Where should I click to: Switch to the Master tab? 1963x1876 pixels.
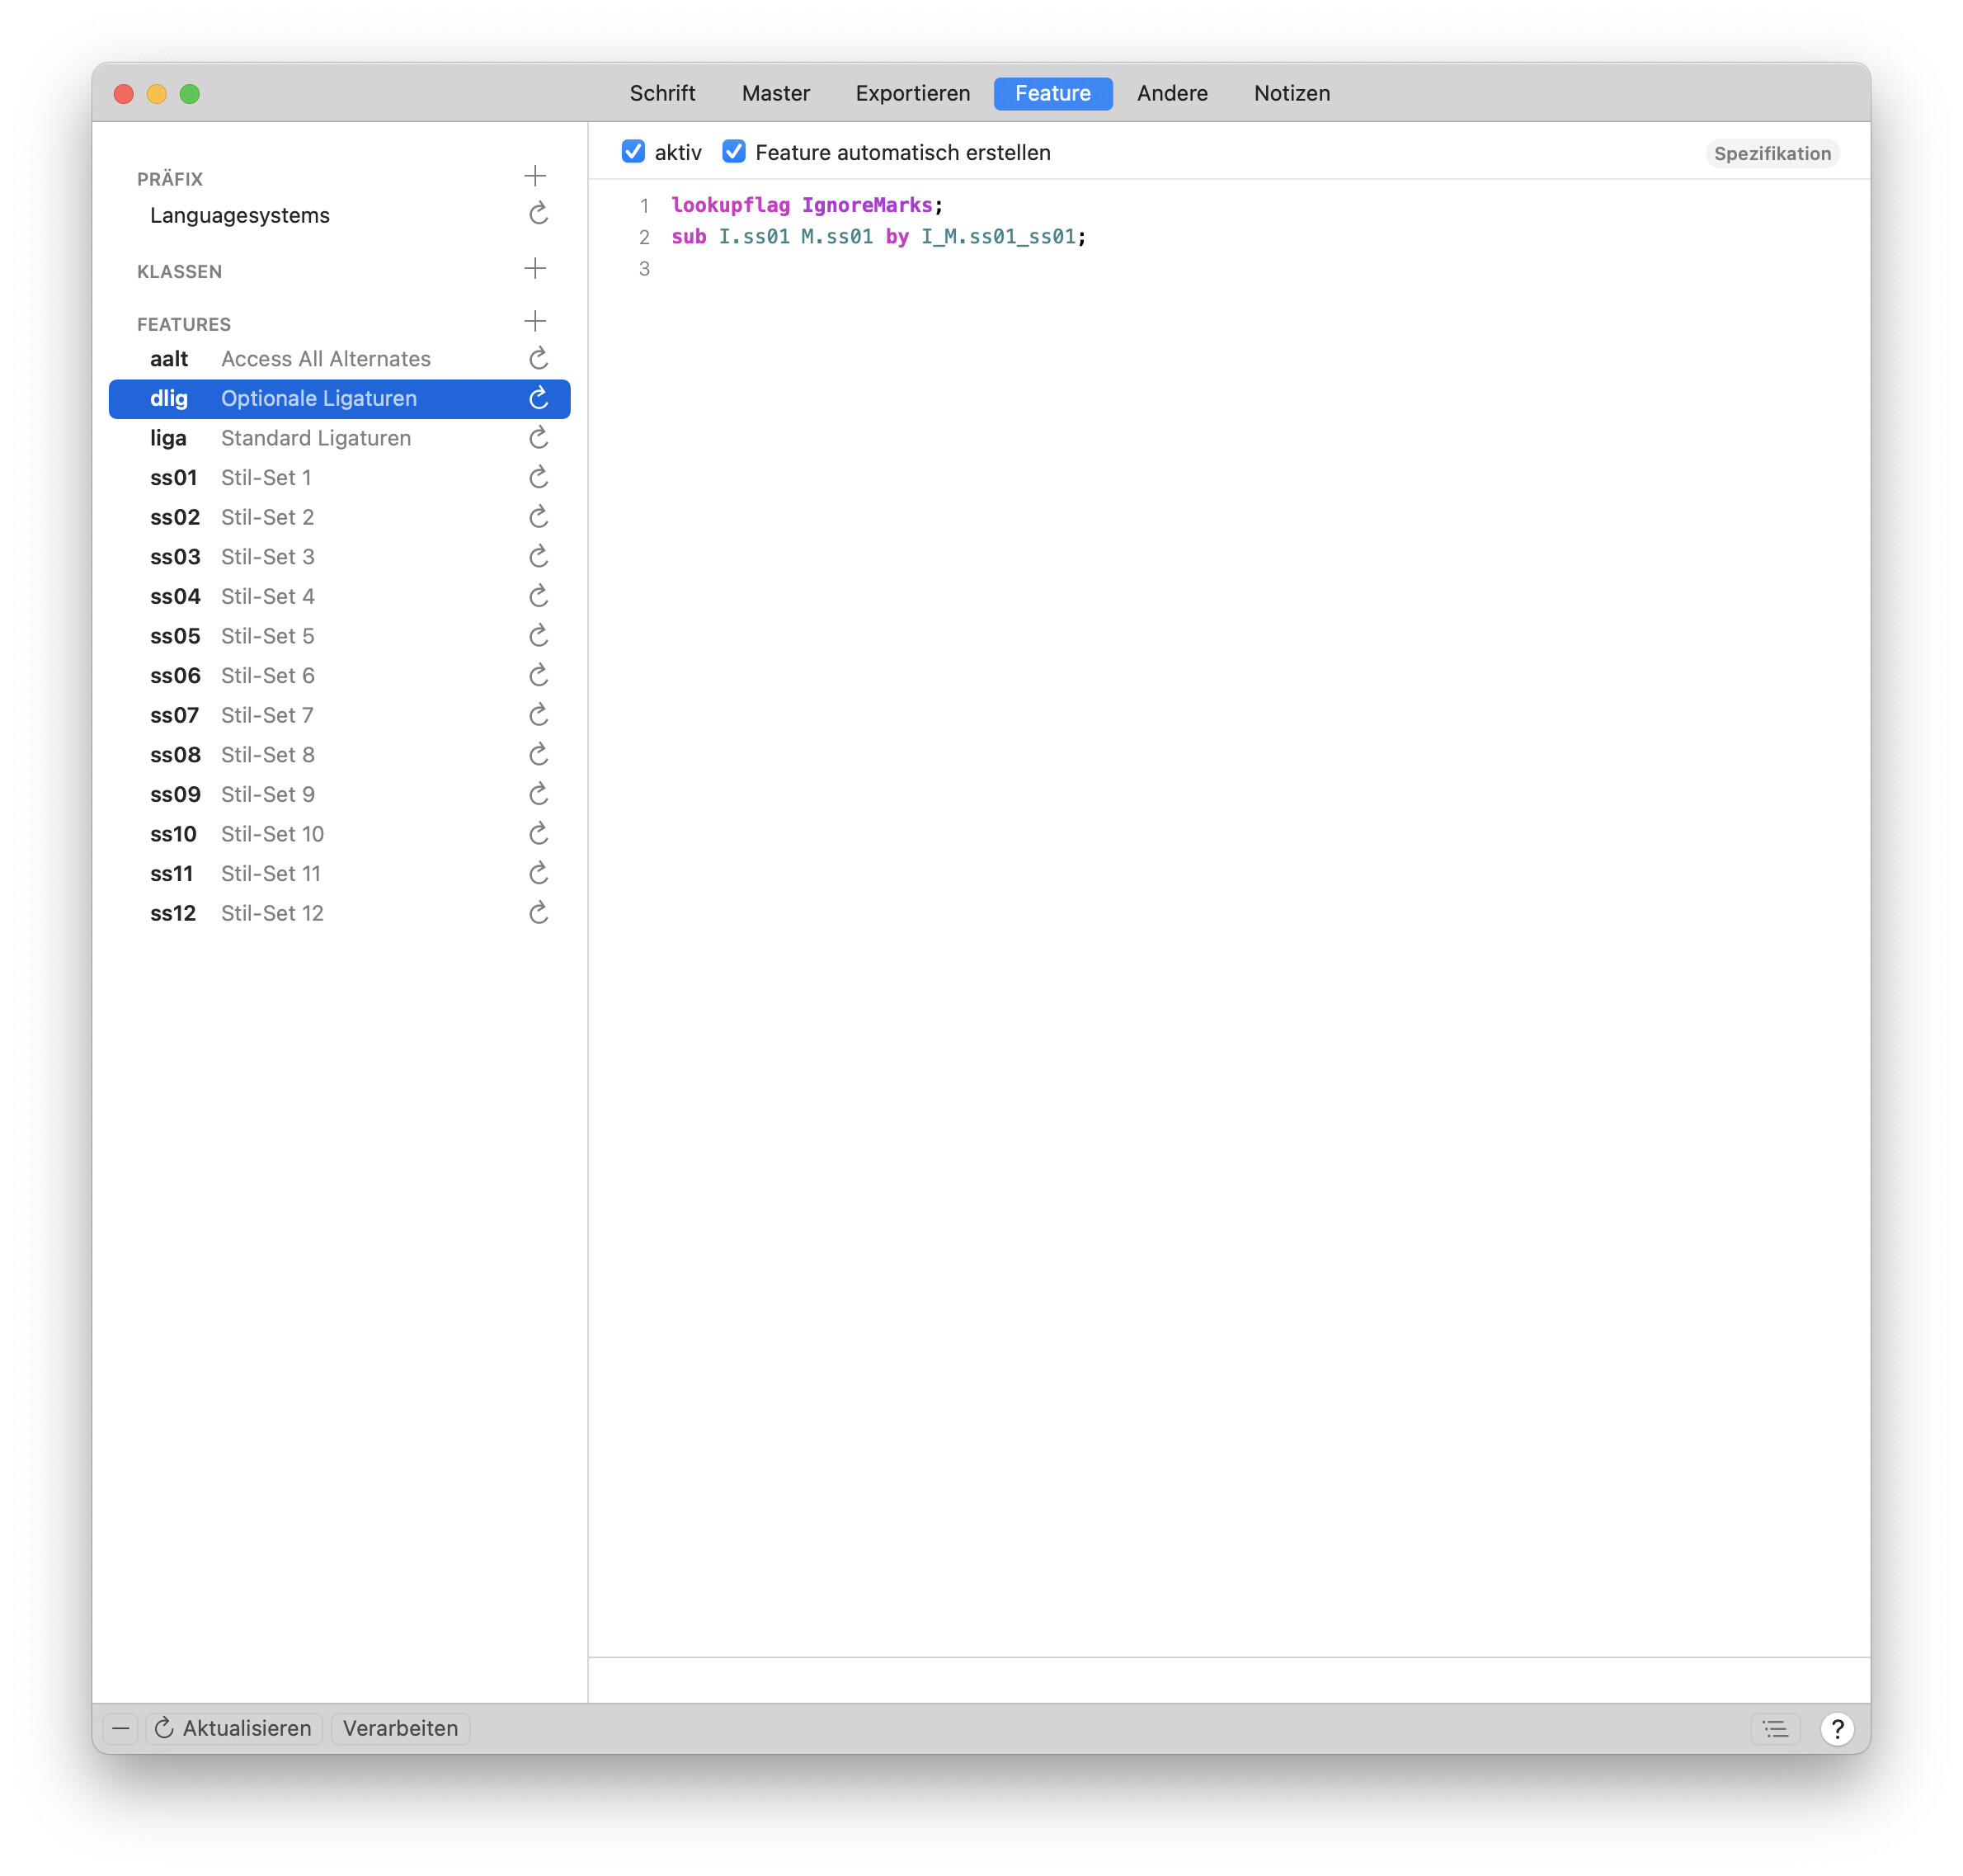pyautogui.click(x=775, y=93)
